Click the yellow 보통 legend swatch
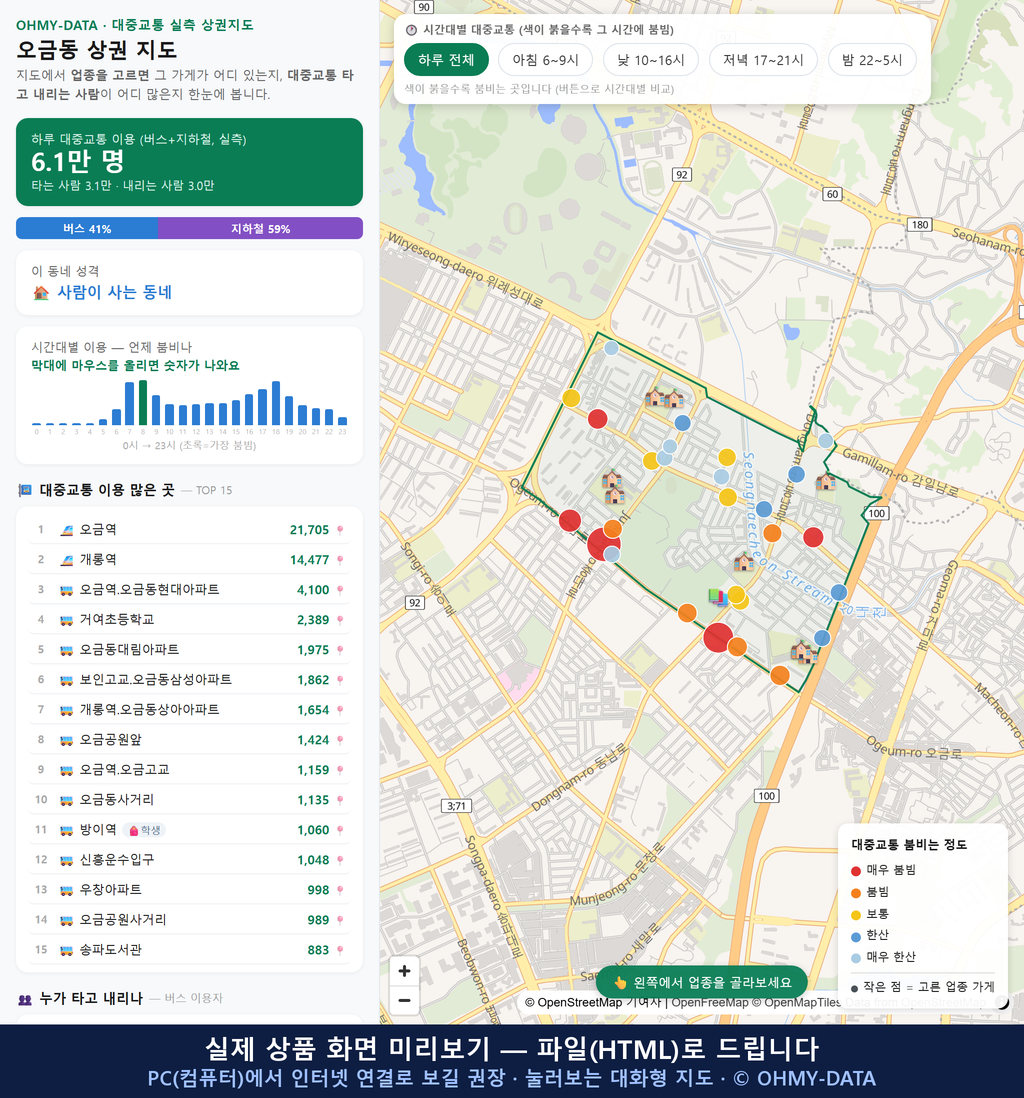The width and height of the screenshot is (1024, 1098). click(855, 915)
